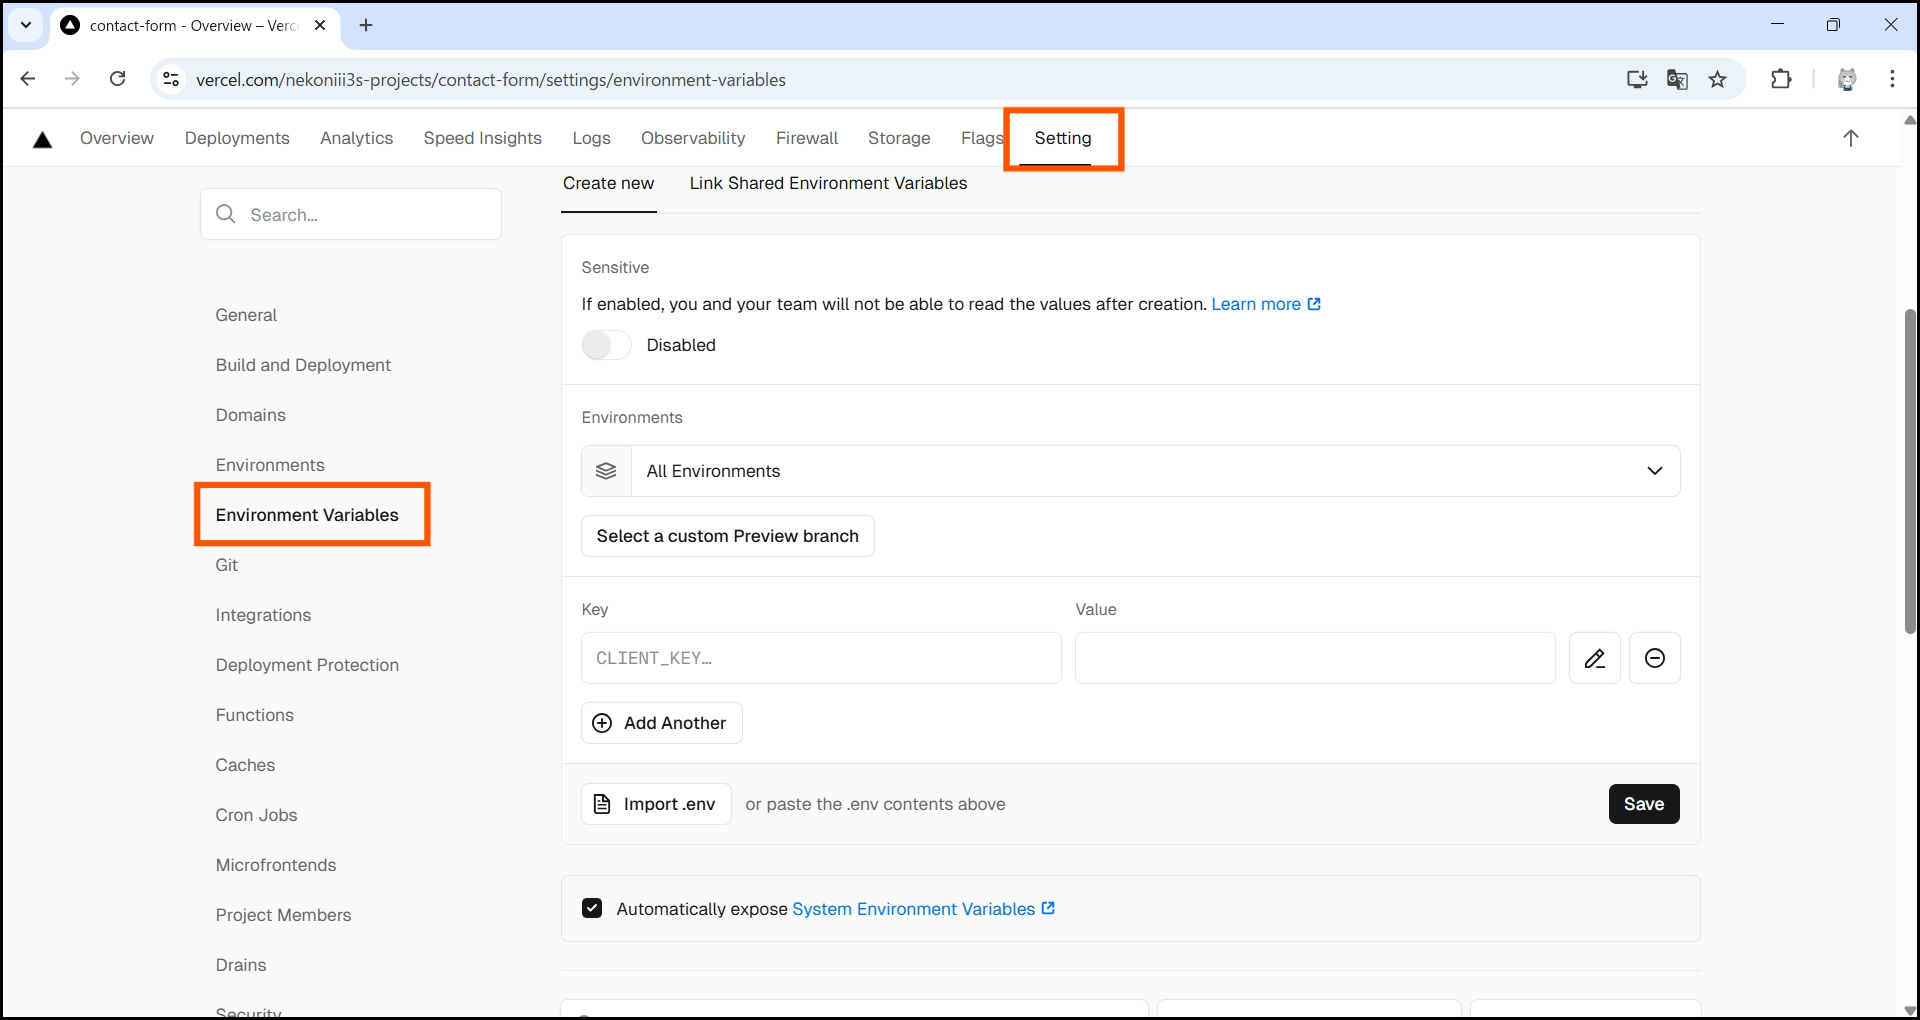1920x1020 pixels.
Task: Open a new browser tab
Action: pyautogui.click(x=366, y=25)
